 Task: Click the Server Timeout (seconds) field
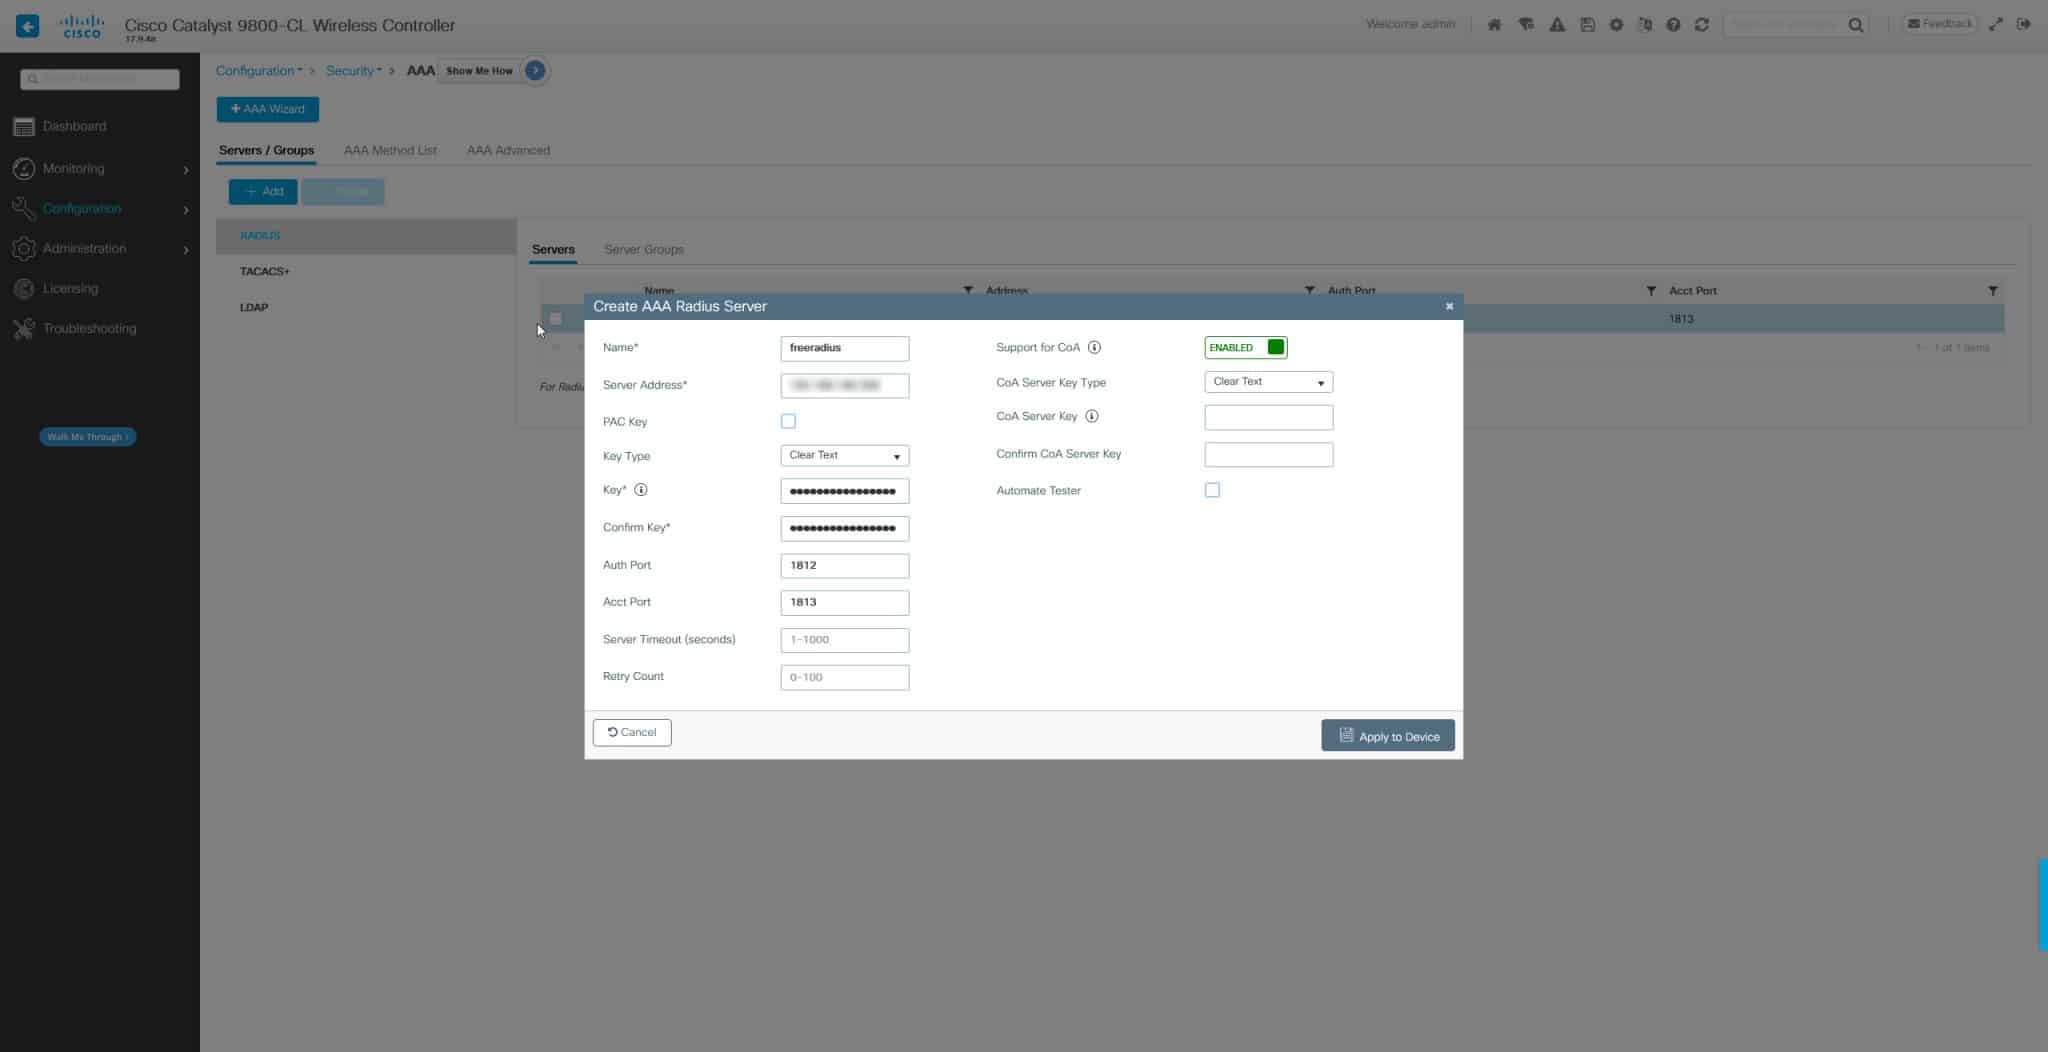844,640
